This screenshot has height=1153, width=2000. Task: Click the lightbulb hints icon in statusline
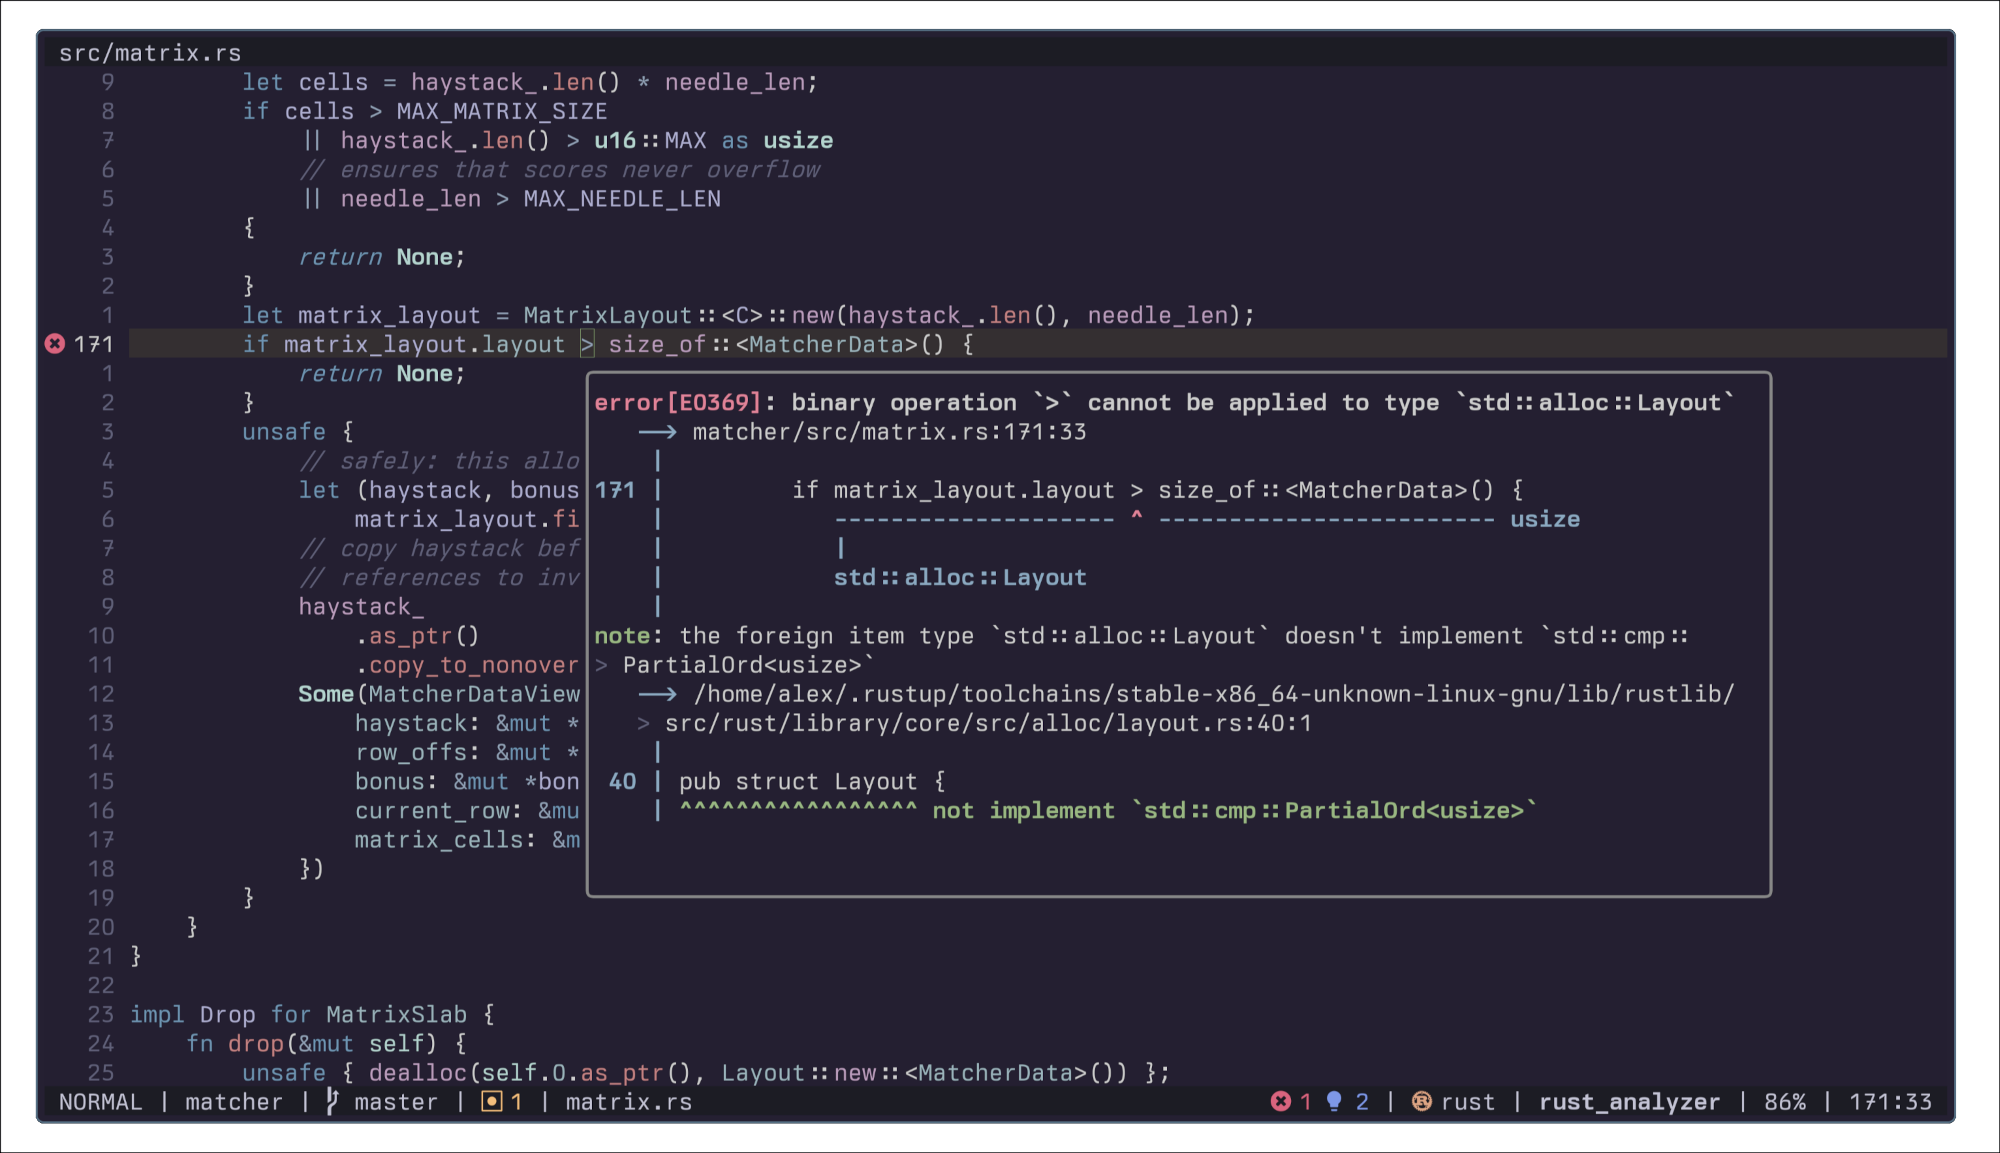coord(1334,1101)
